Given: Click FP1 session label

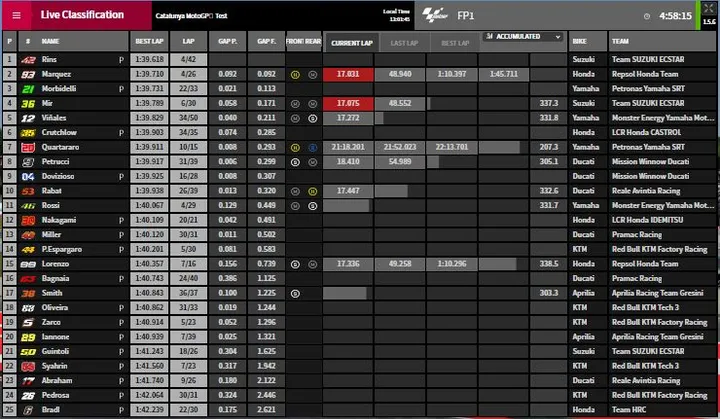Looking at the screenshot, I should click(465, 16).
